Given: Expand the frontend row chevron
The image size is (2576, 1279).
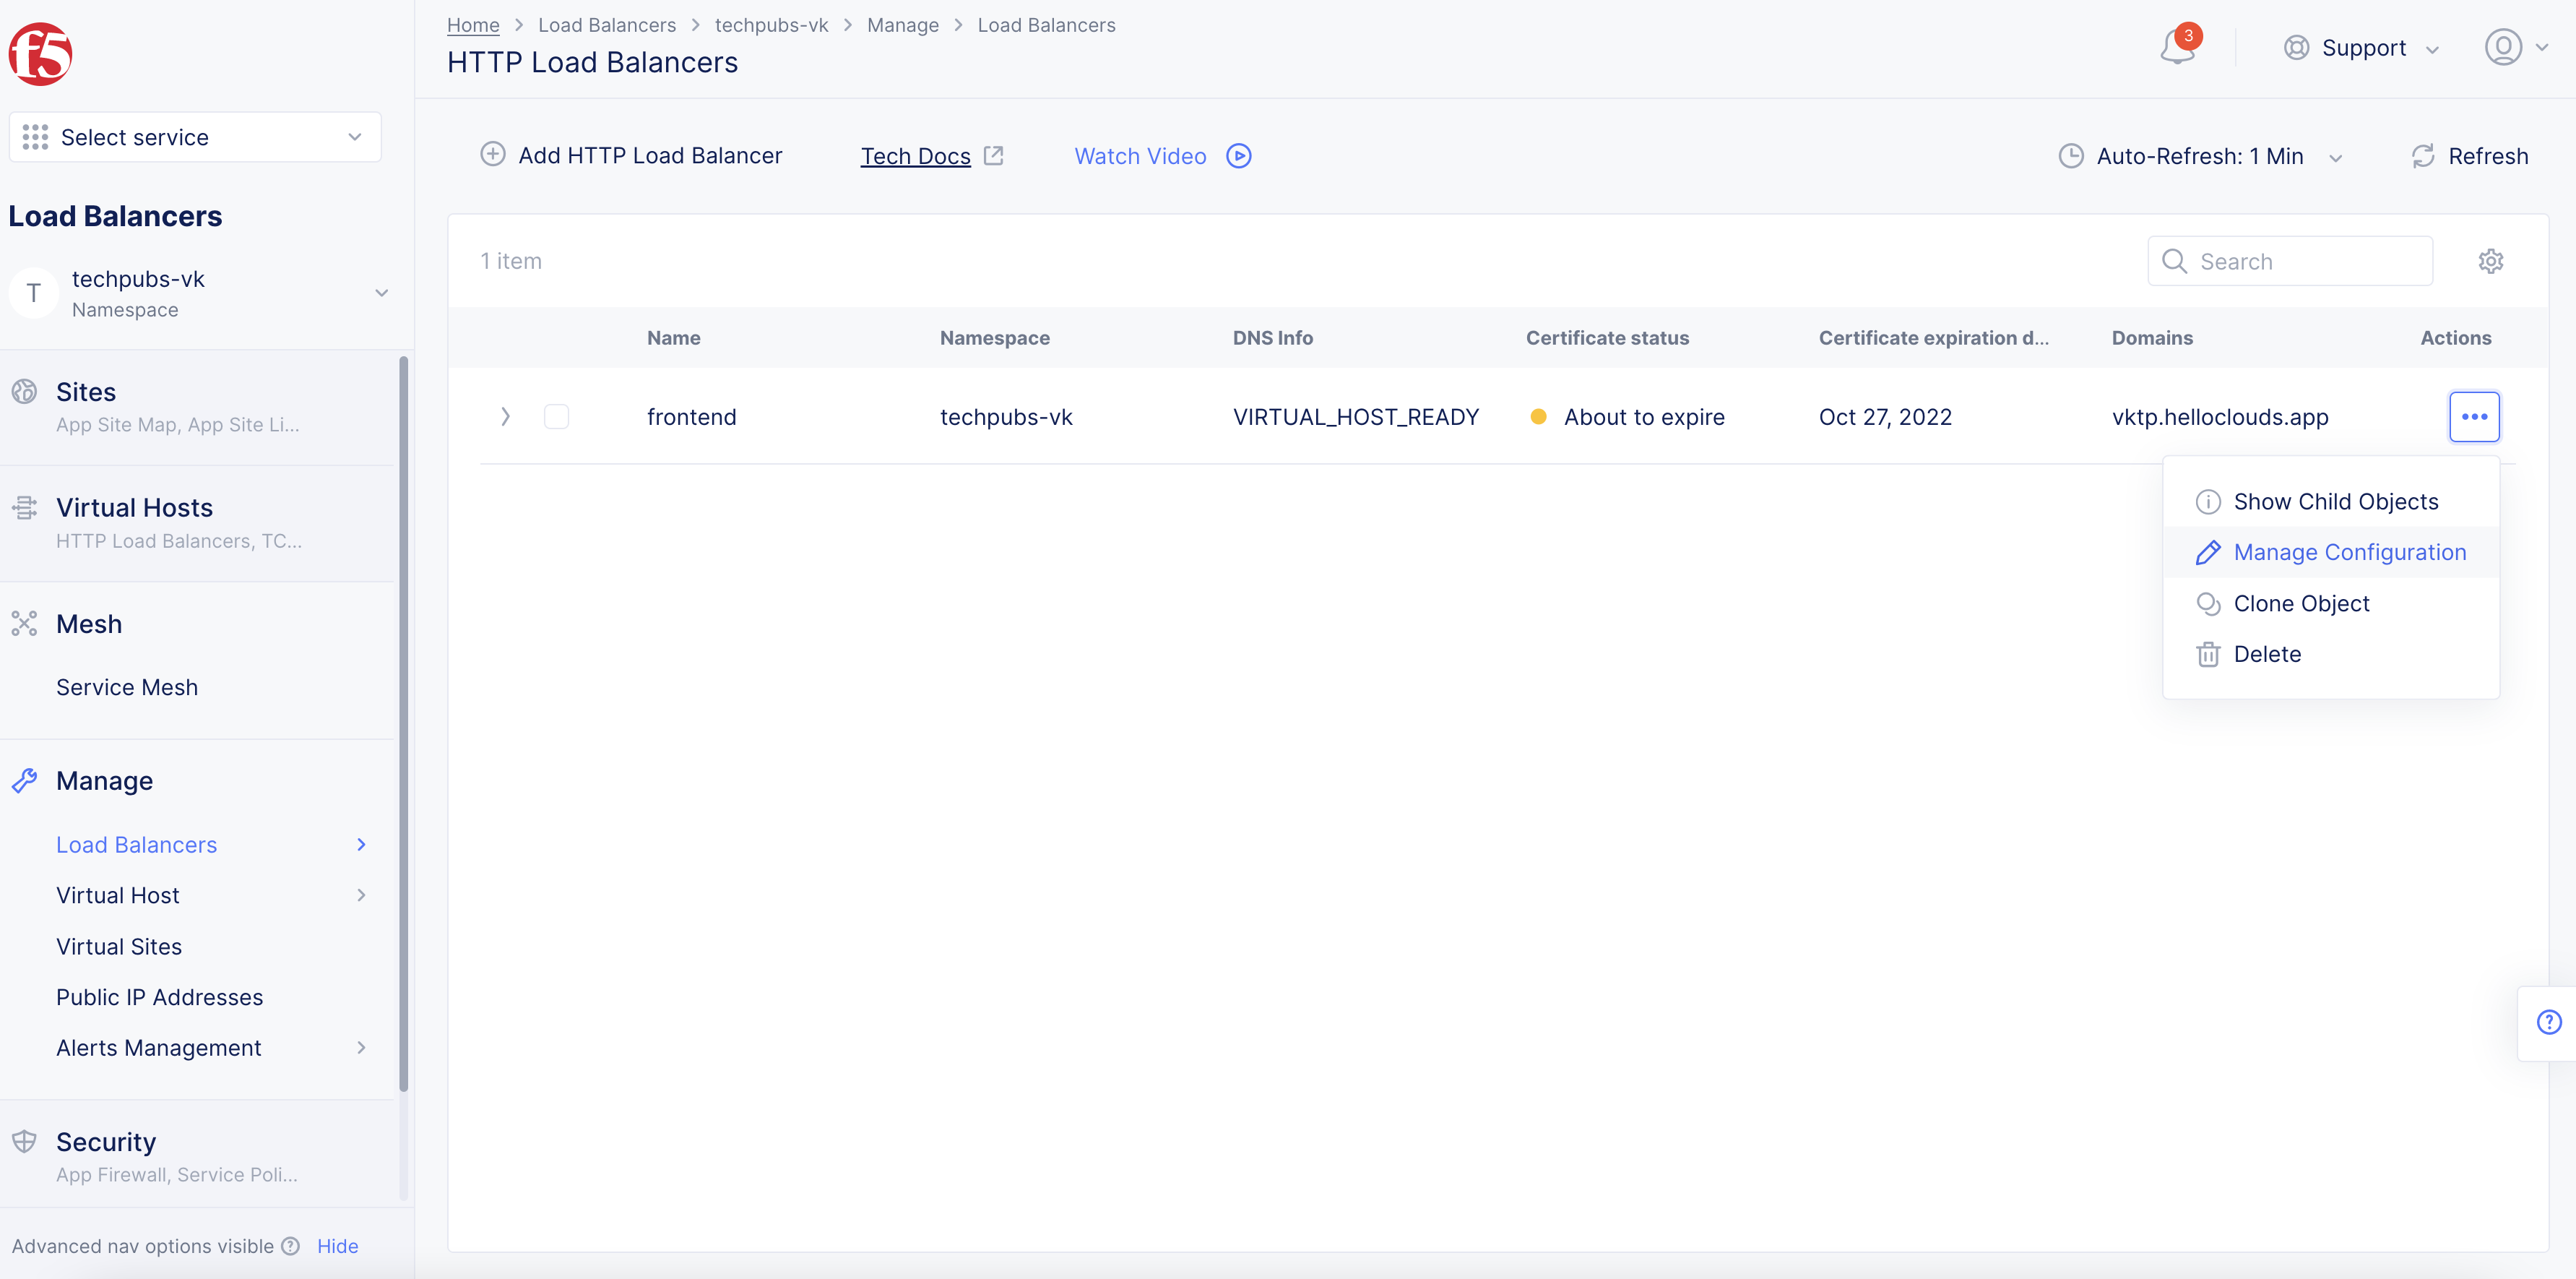Looking at the screenshot, I should pyautogui.click(x=506, y=417).
